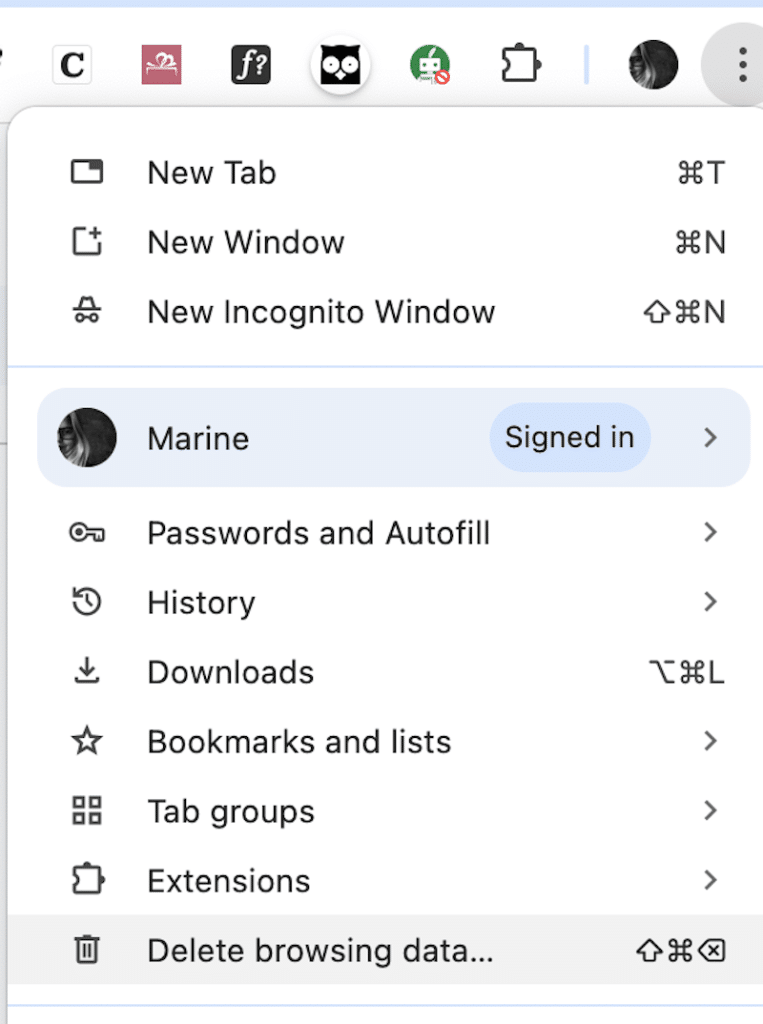Expand the Marine profile submenu chevron
Image resolution: width=763 pixels, height=1024 pixels.
click(x=711, y=438)
